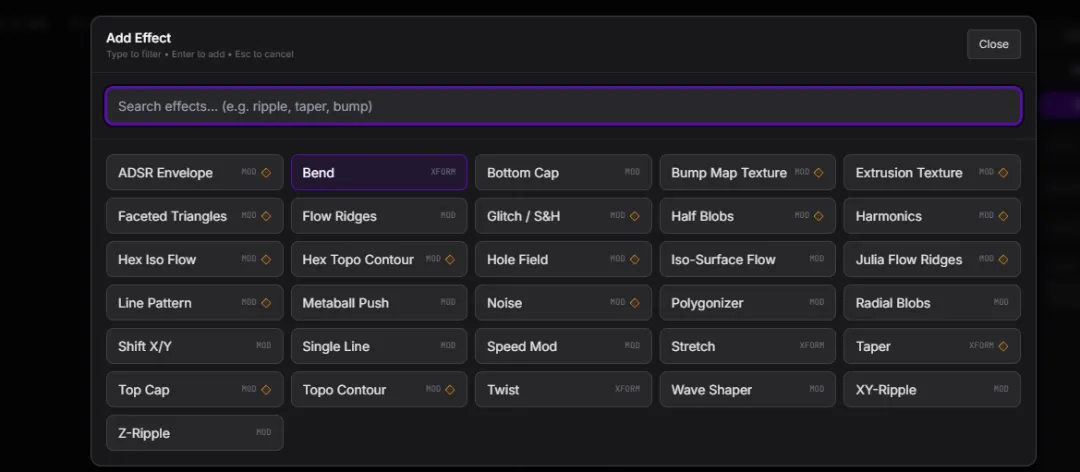The image size is (1080, 472).
Task: Click Extrusion Texture's orange diamond icon
Action: point(1003,173)
